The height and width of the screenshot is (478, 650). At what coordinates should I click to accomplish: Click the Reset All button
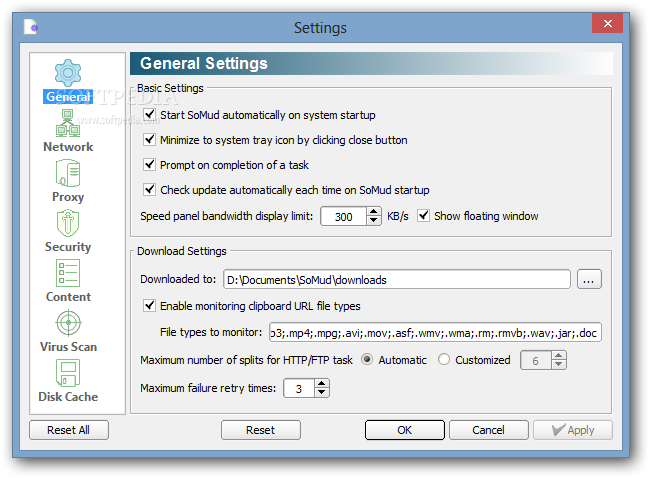click(x=69, y=430)
